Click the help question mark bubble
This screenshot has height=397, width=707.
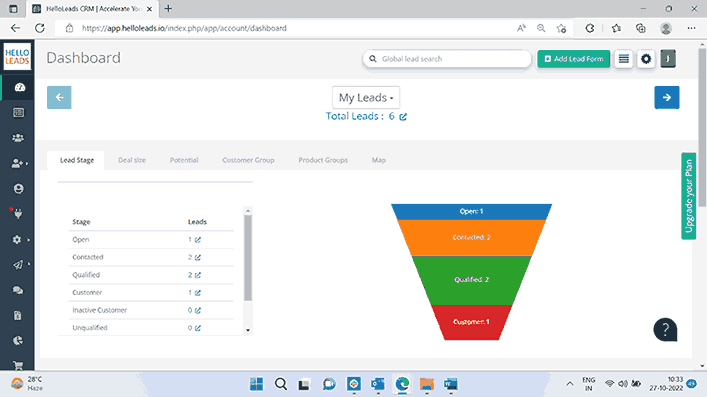(665, 330)
